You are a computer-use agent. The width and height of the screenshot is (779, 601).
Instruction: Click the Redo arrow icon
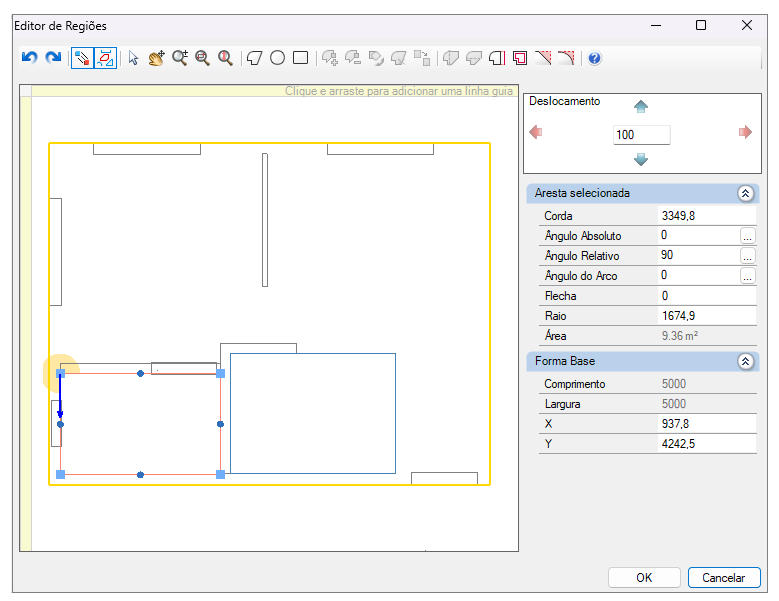(x=53, y=58)
